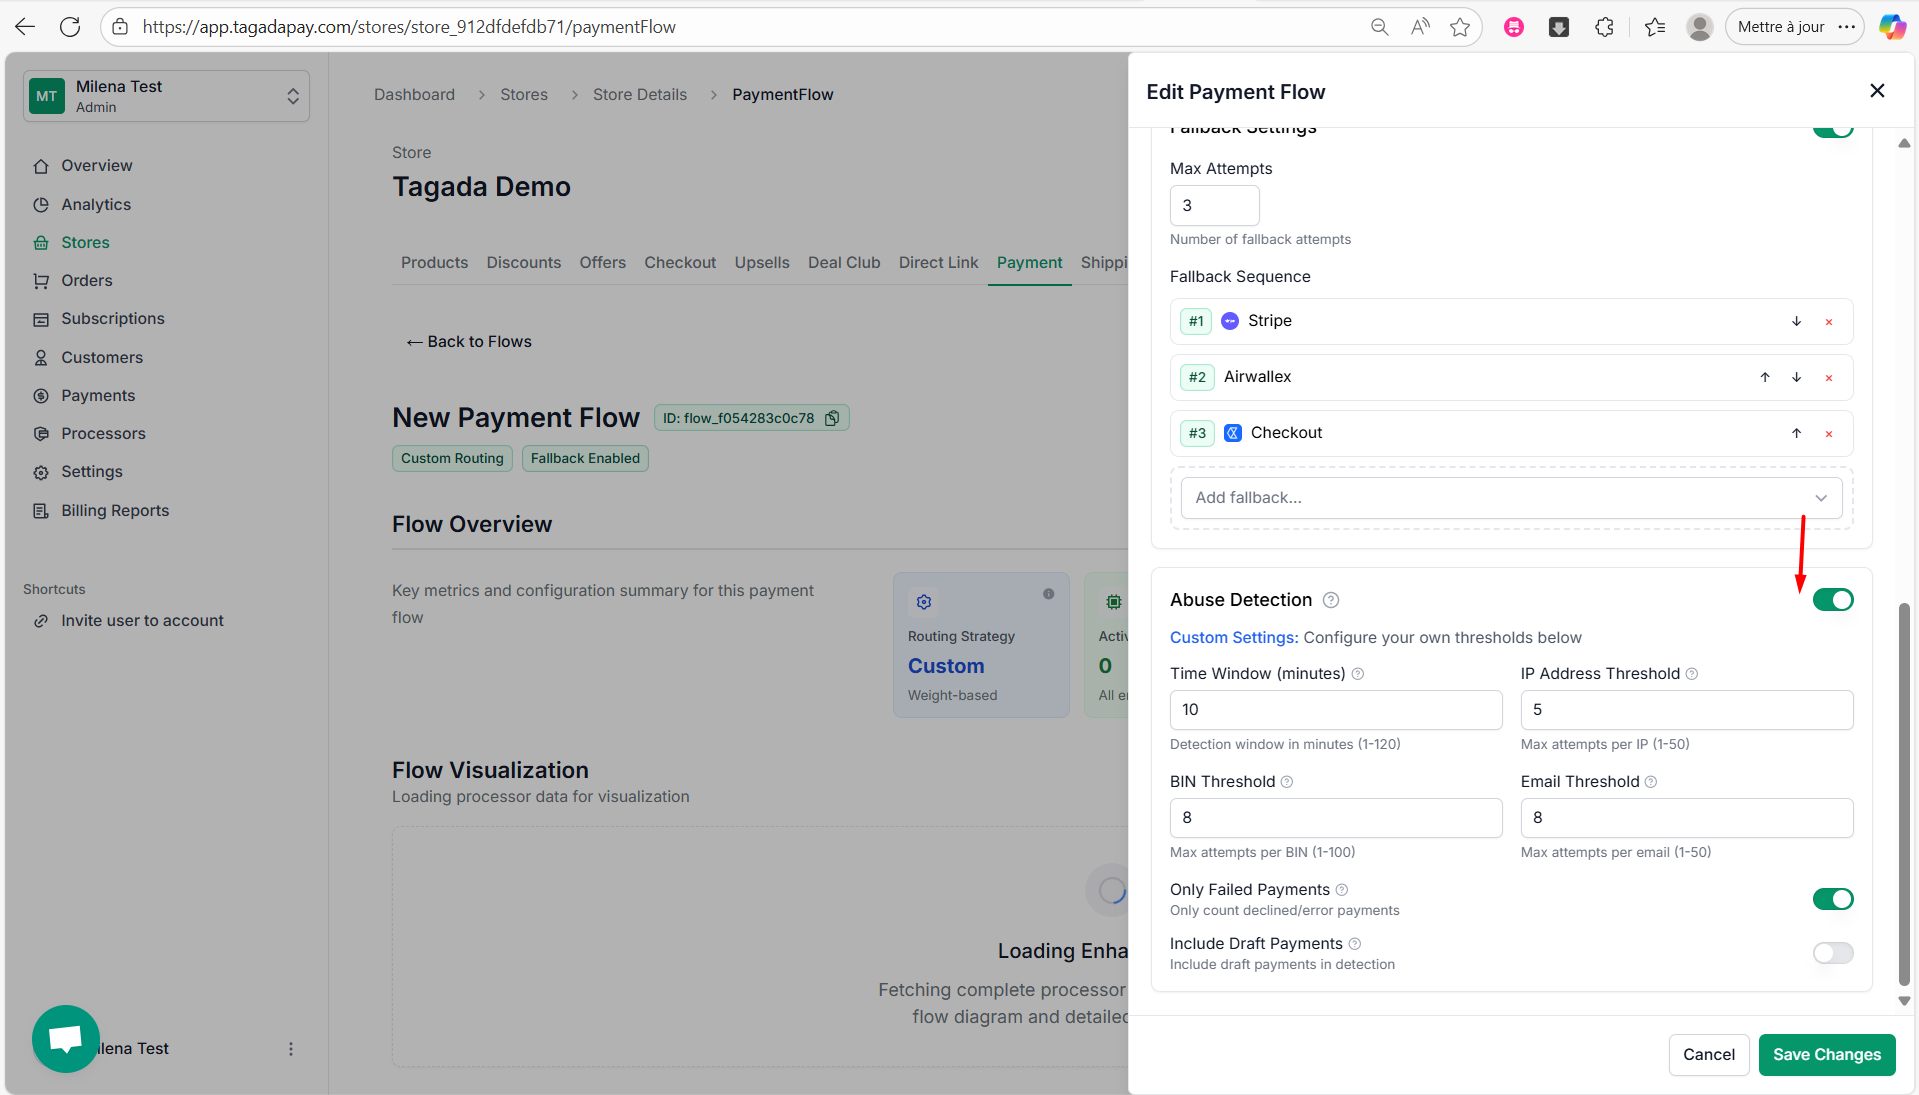Open browser zoom magnifier icon
Viewport: 1919px width, 1095px height.
pyautogui.click(x=1380, y=27)
